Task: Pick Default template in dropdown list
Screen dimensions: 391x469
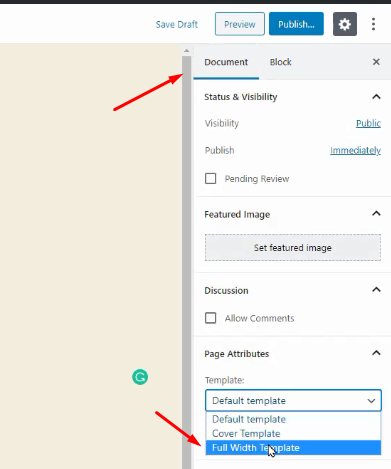Action: click(x=293, y=419)
